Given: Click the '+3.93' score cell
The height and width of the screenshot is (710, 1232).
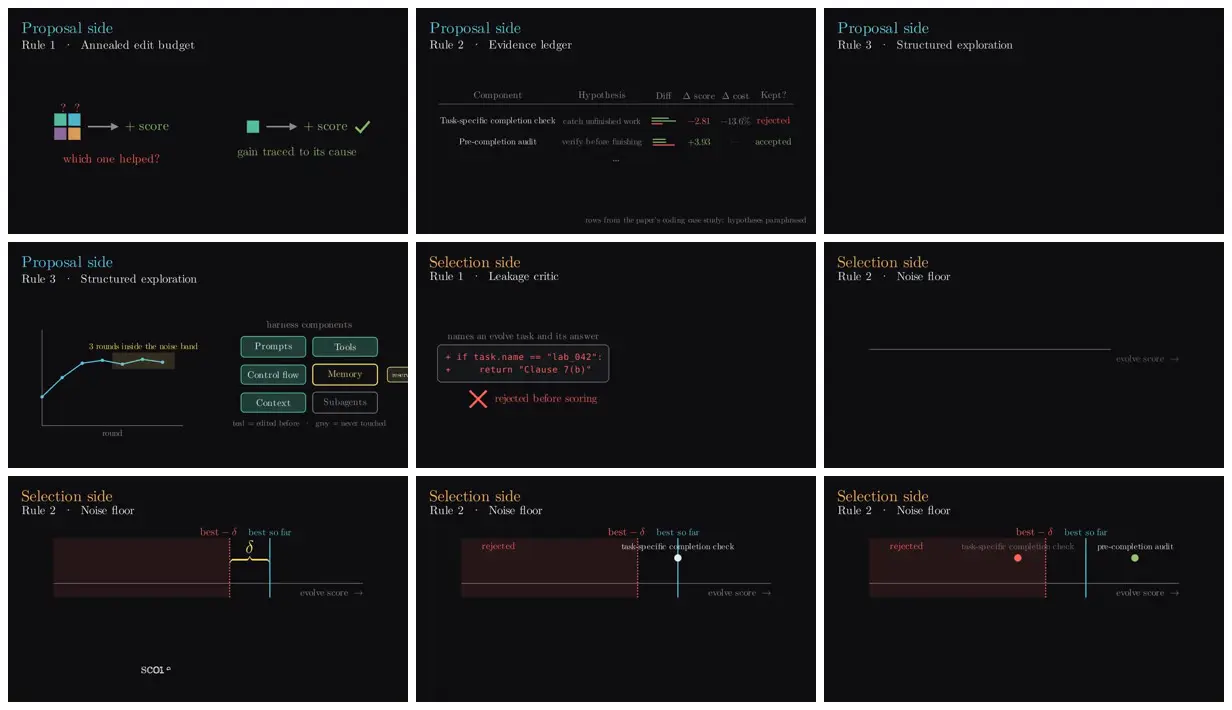Looking at the screenshot, I should (699, 142).
